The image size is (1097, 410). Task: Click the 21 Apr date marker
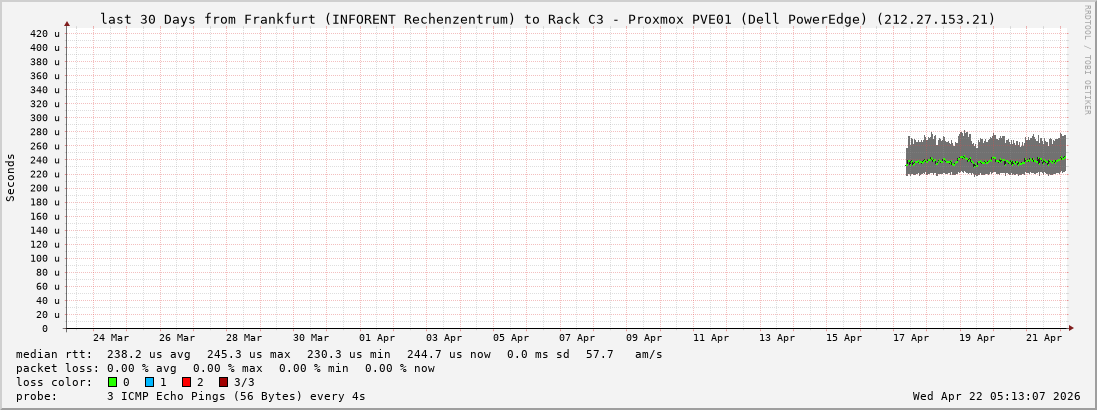coord(1044,338)
